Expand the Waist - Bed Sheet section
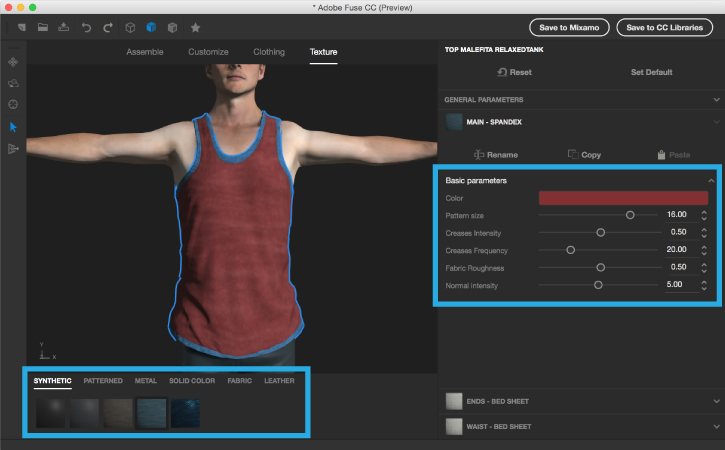 (x=716, y=426)
